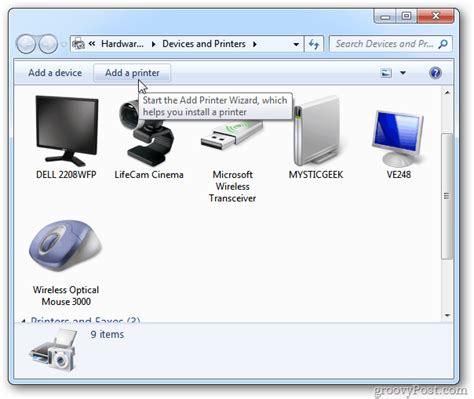Click the Hardwar... breadcrumb
Viewport: 474px width, 399px height.
[x=123, y=44]
